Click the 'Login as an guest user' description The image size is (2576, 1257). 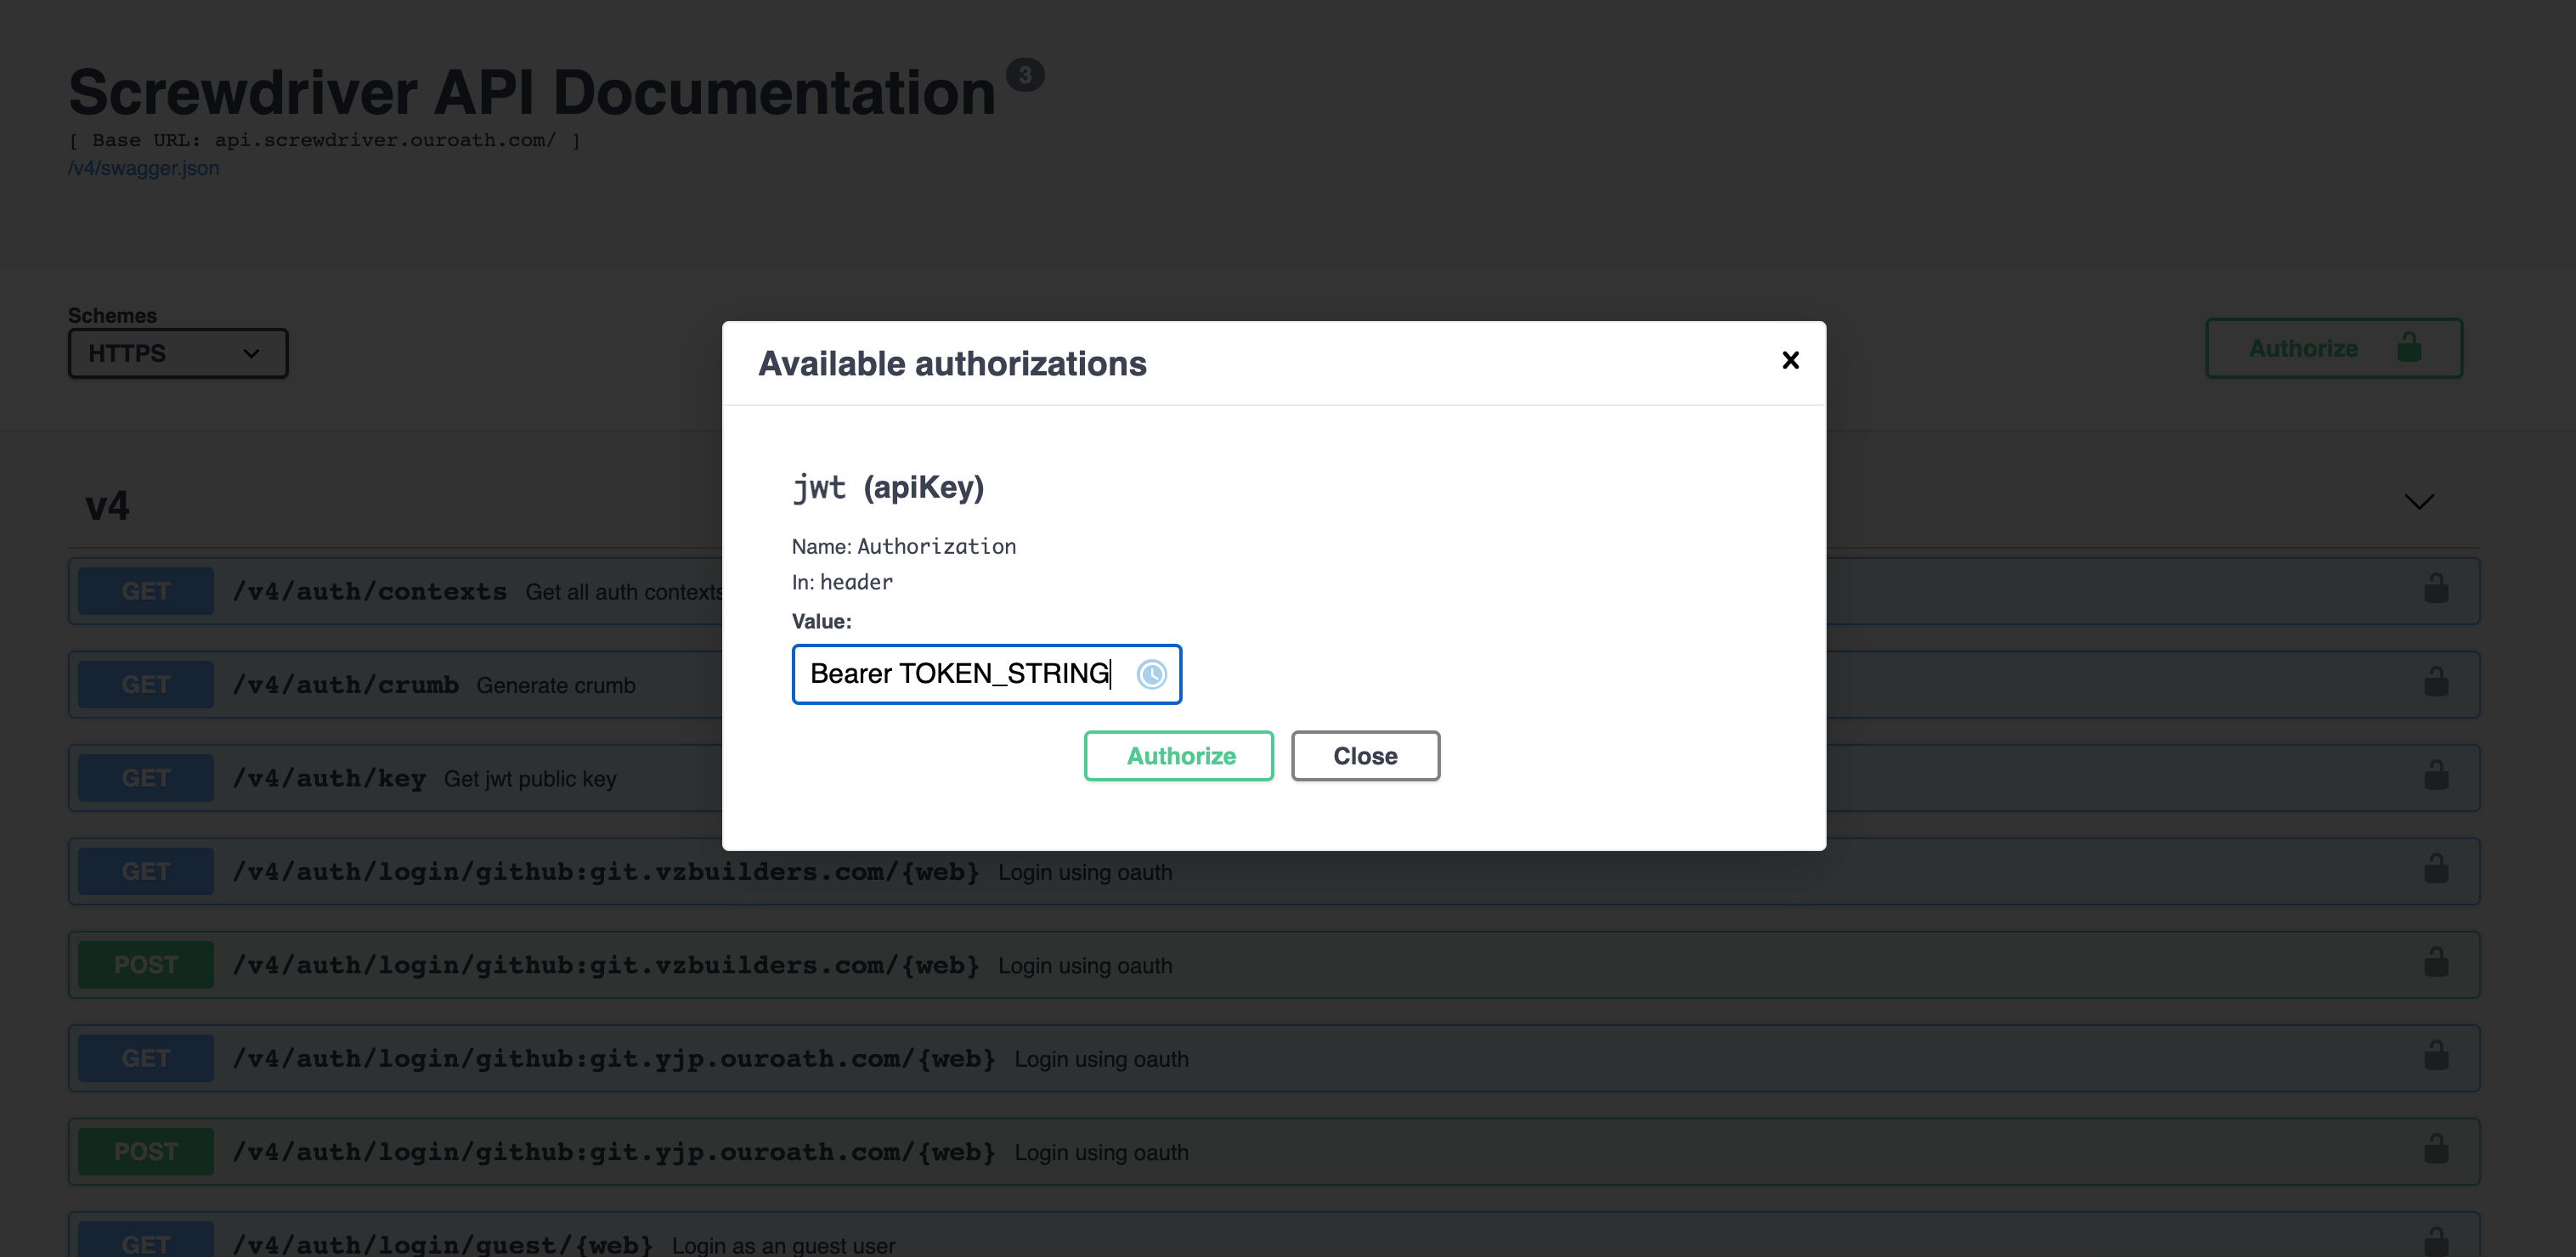(784, 1245)
